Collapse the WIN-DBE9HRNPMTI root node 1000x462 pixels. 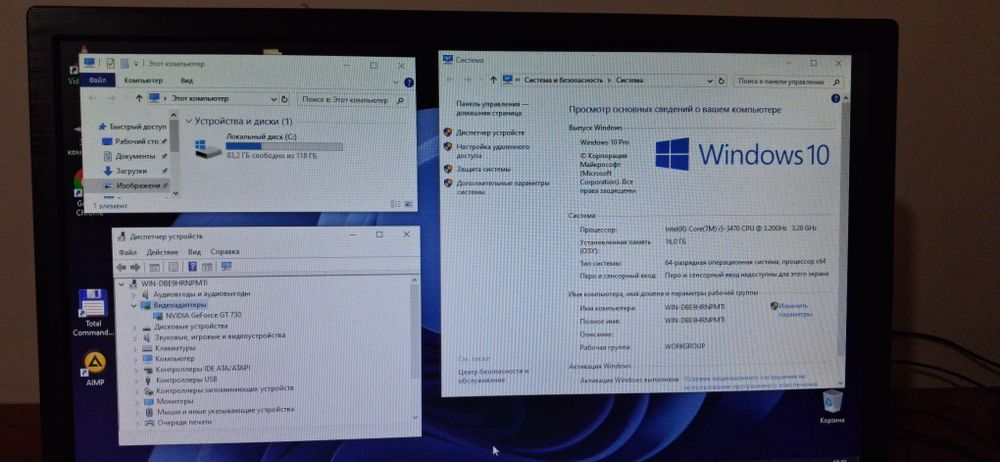click(123, 283)
